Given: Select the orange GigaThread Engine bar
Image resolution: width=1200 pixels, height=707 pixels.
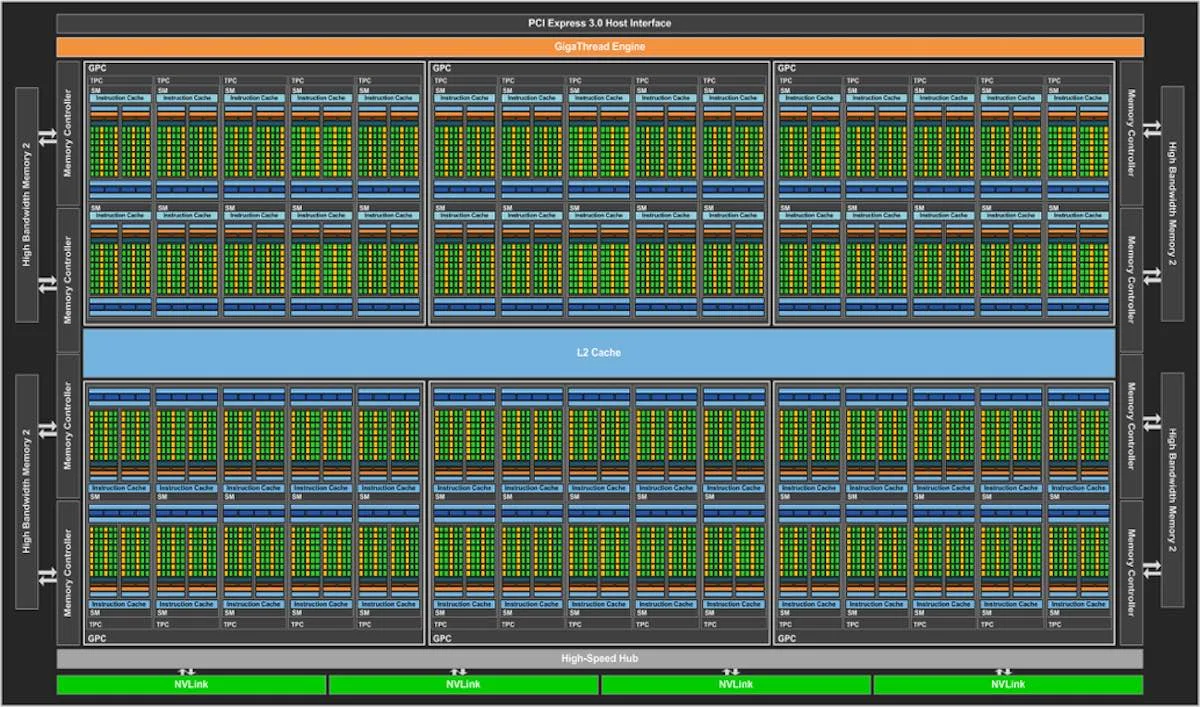Looking at the screenshot, I should tap(600, 46).
